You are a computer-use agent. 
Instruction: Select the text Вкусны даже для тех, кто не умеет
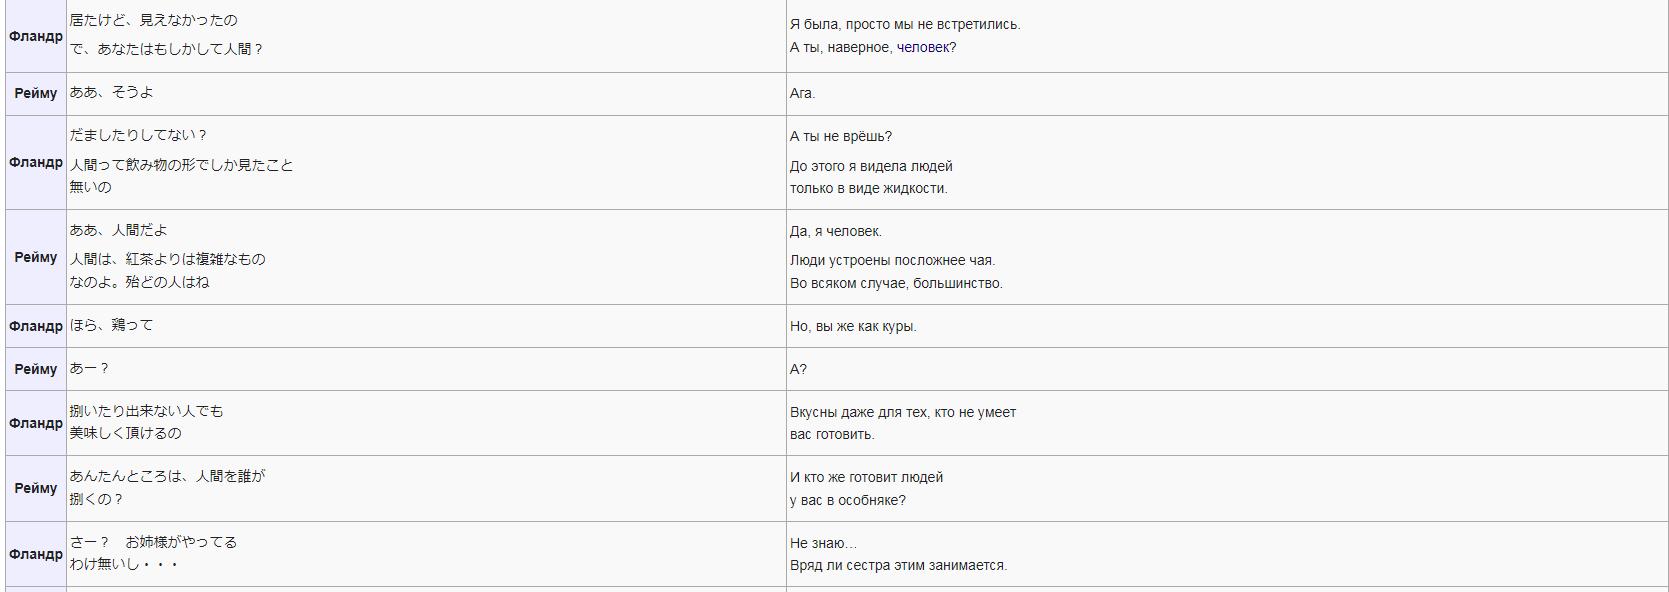click(x=903, y=412)
